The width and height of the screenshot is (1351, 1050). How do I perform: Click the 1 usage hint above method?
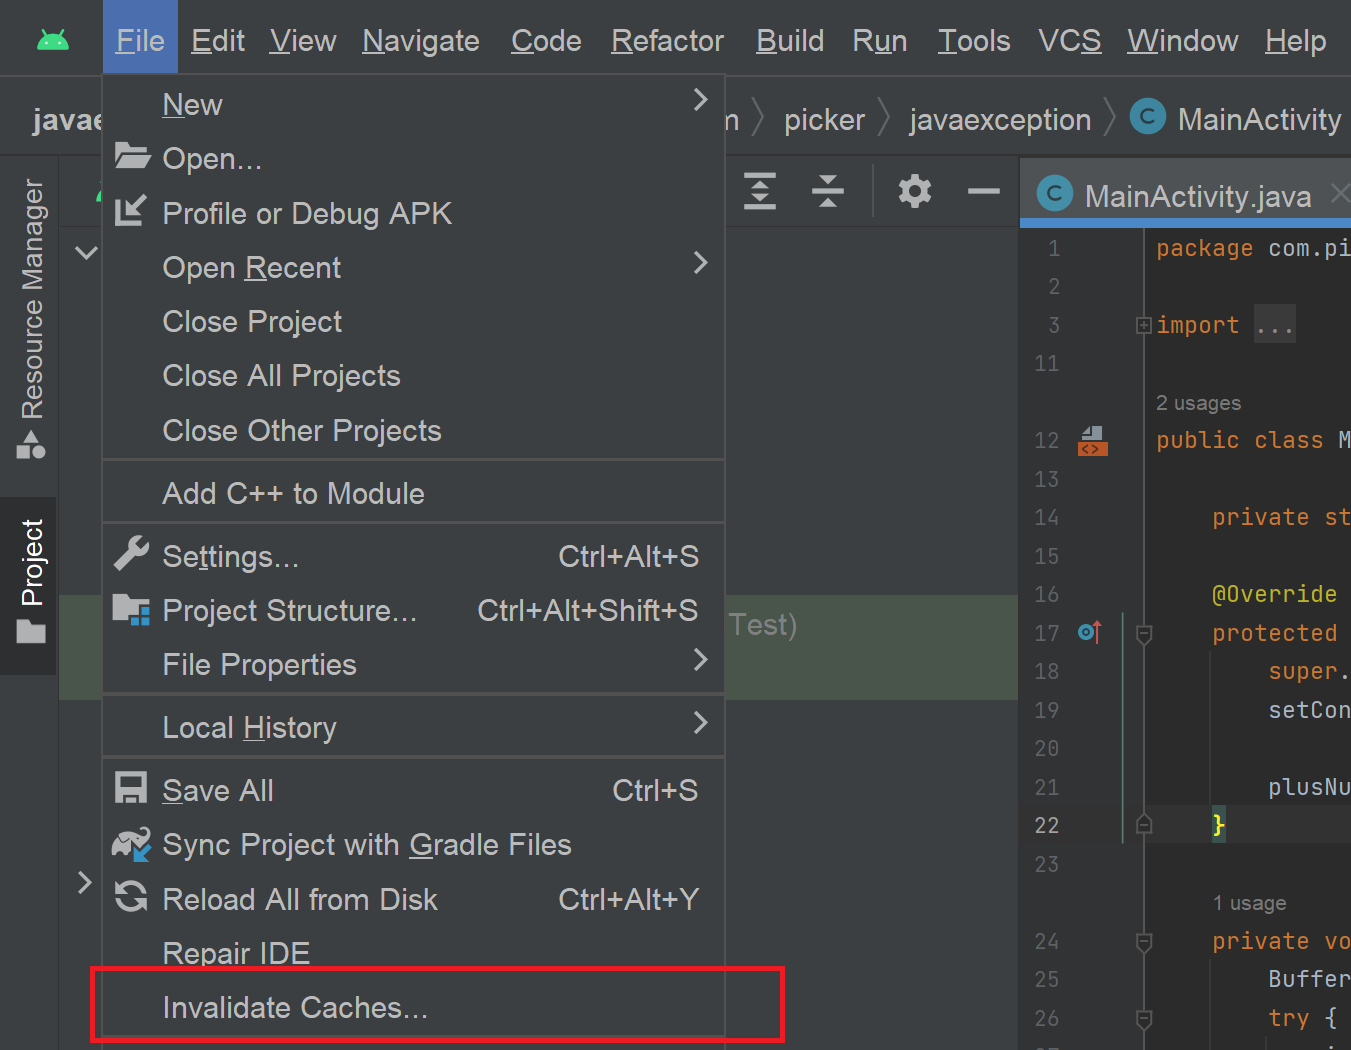coord(1249,902)
